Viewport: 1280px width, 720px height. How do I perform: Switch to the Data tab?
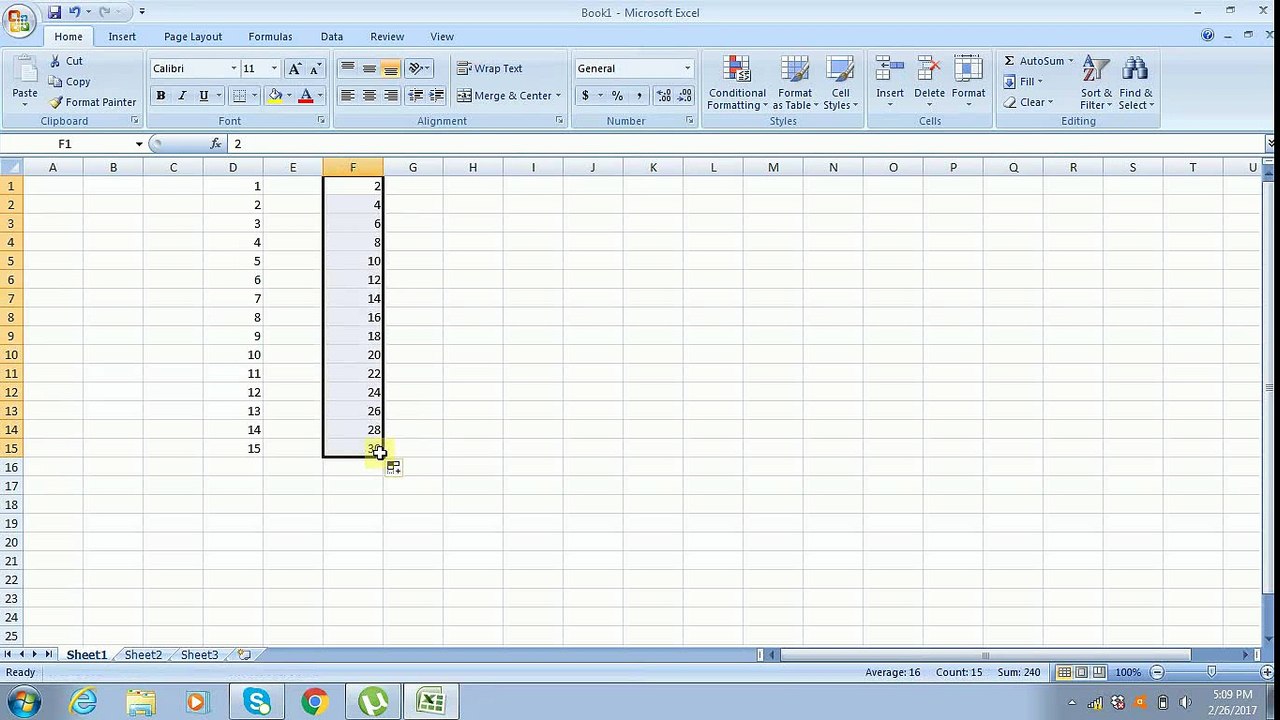(x=332, y=36)
